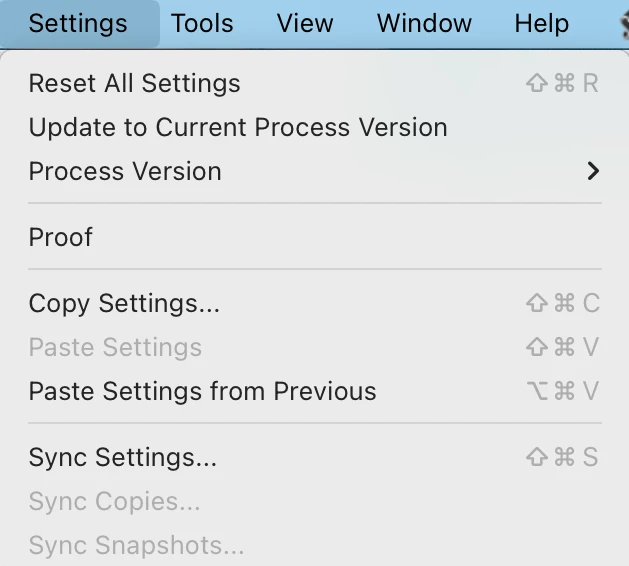Viewport: 629px width, 566px height.
Task: Click the disabled Sync Copies… item
Action: click(x=114, y=501)
